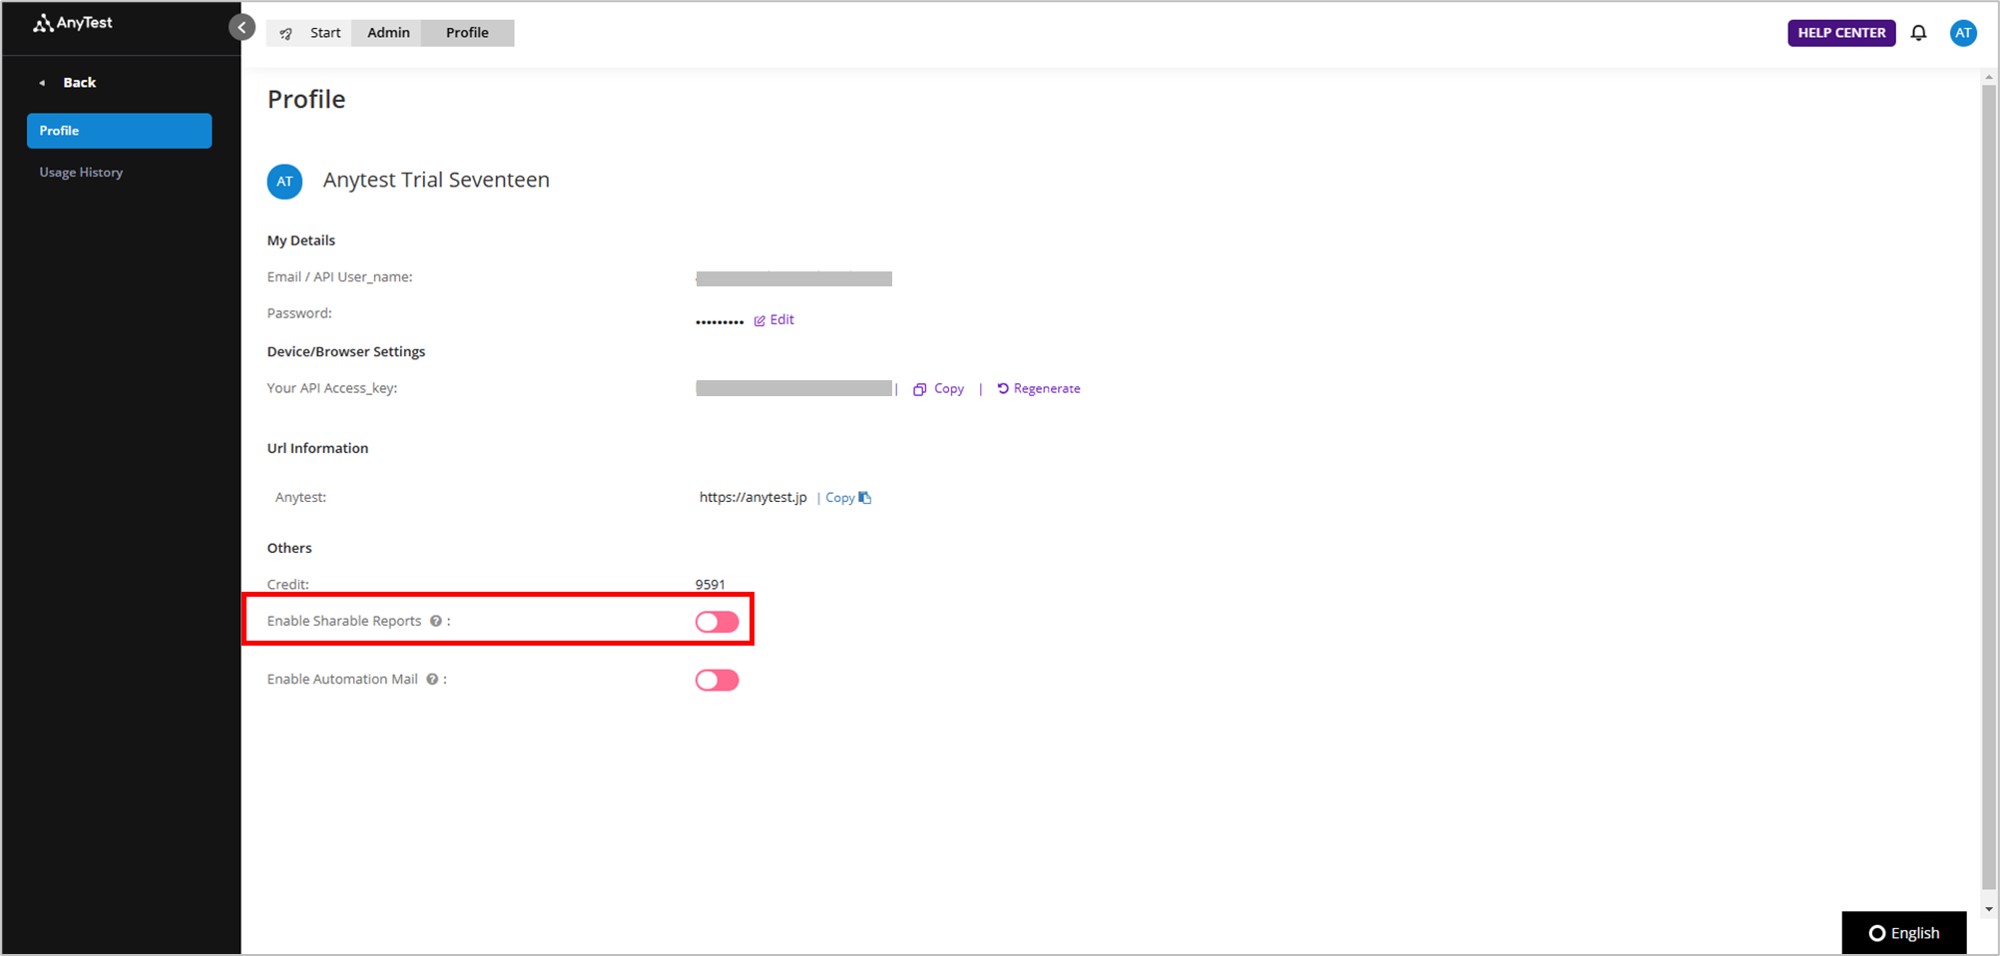This screenshot has height=956, width=2000.
Task: Click the masked API Access_key value
Action: [x=794, y=388]
